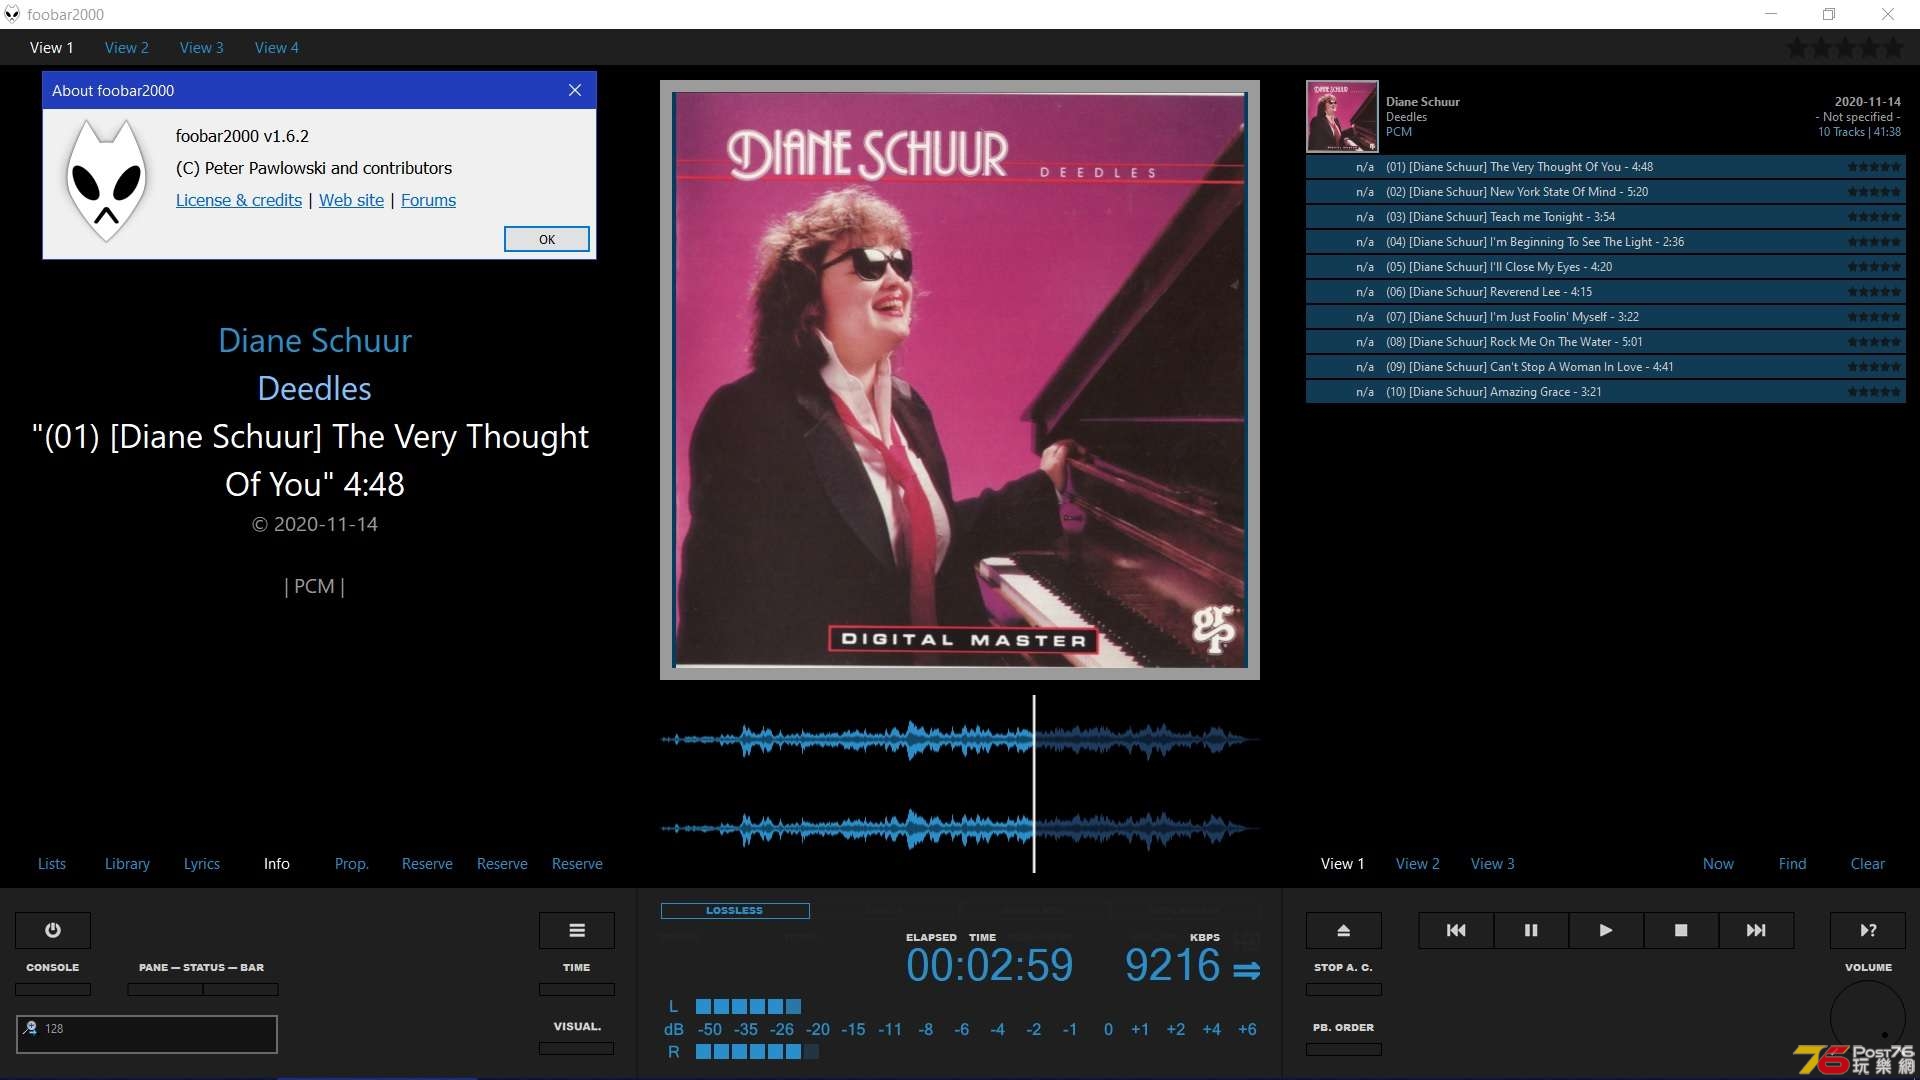Image resolution: width=1920 pixels, height=1080 pixels.
Task: Select track 09 Can't Stop A Woman In Love
Action: pos(1605,367)
